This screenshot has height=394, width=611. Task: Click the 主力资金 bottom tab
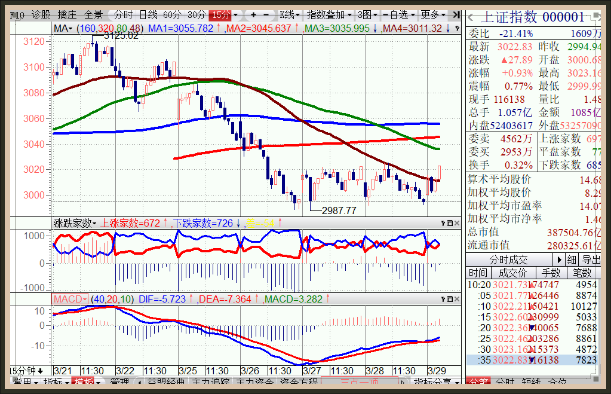(x=255, y=382)
